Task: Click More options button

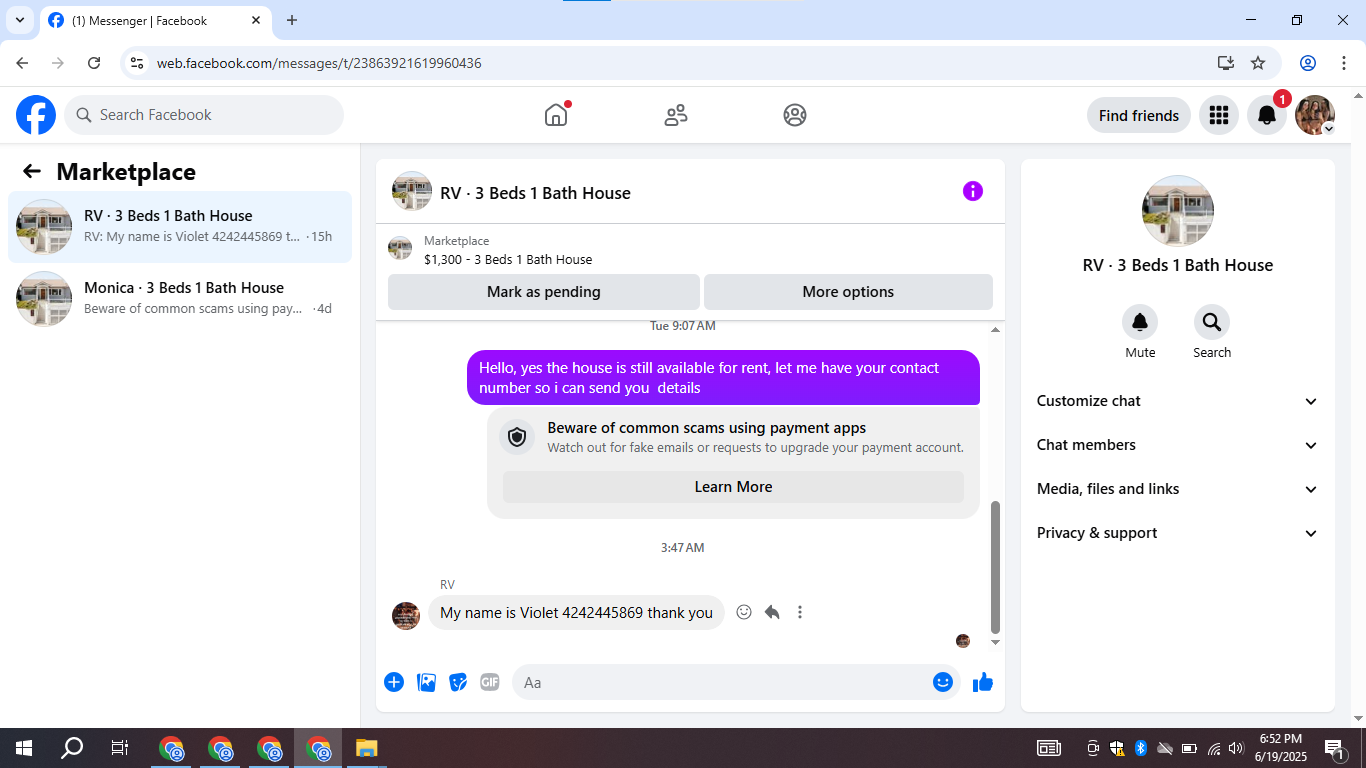Action: [x=848, y=292]
